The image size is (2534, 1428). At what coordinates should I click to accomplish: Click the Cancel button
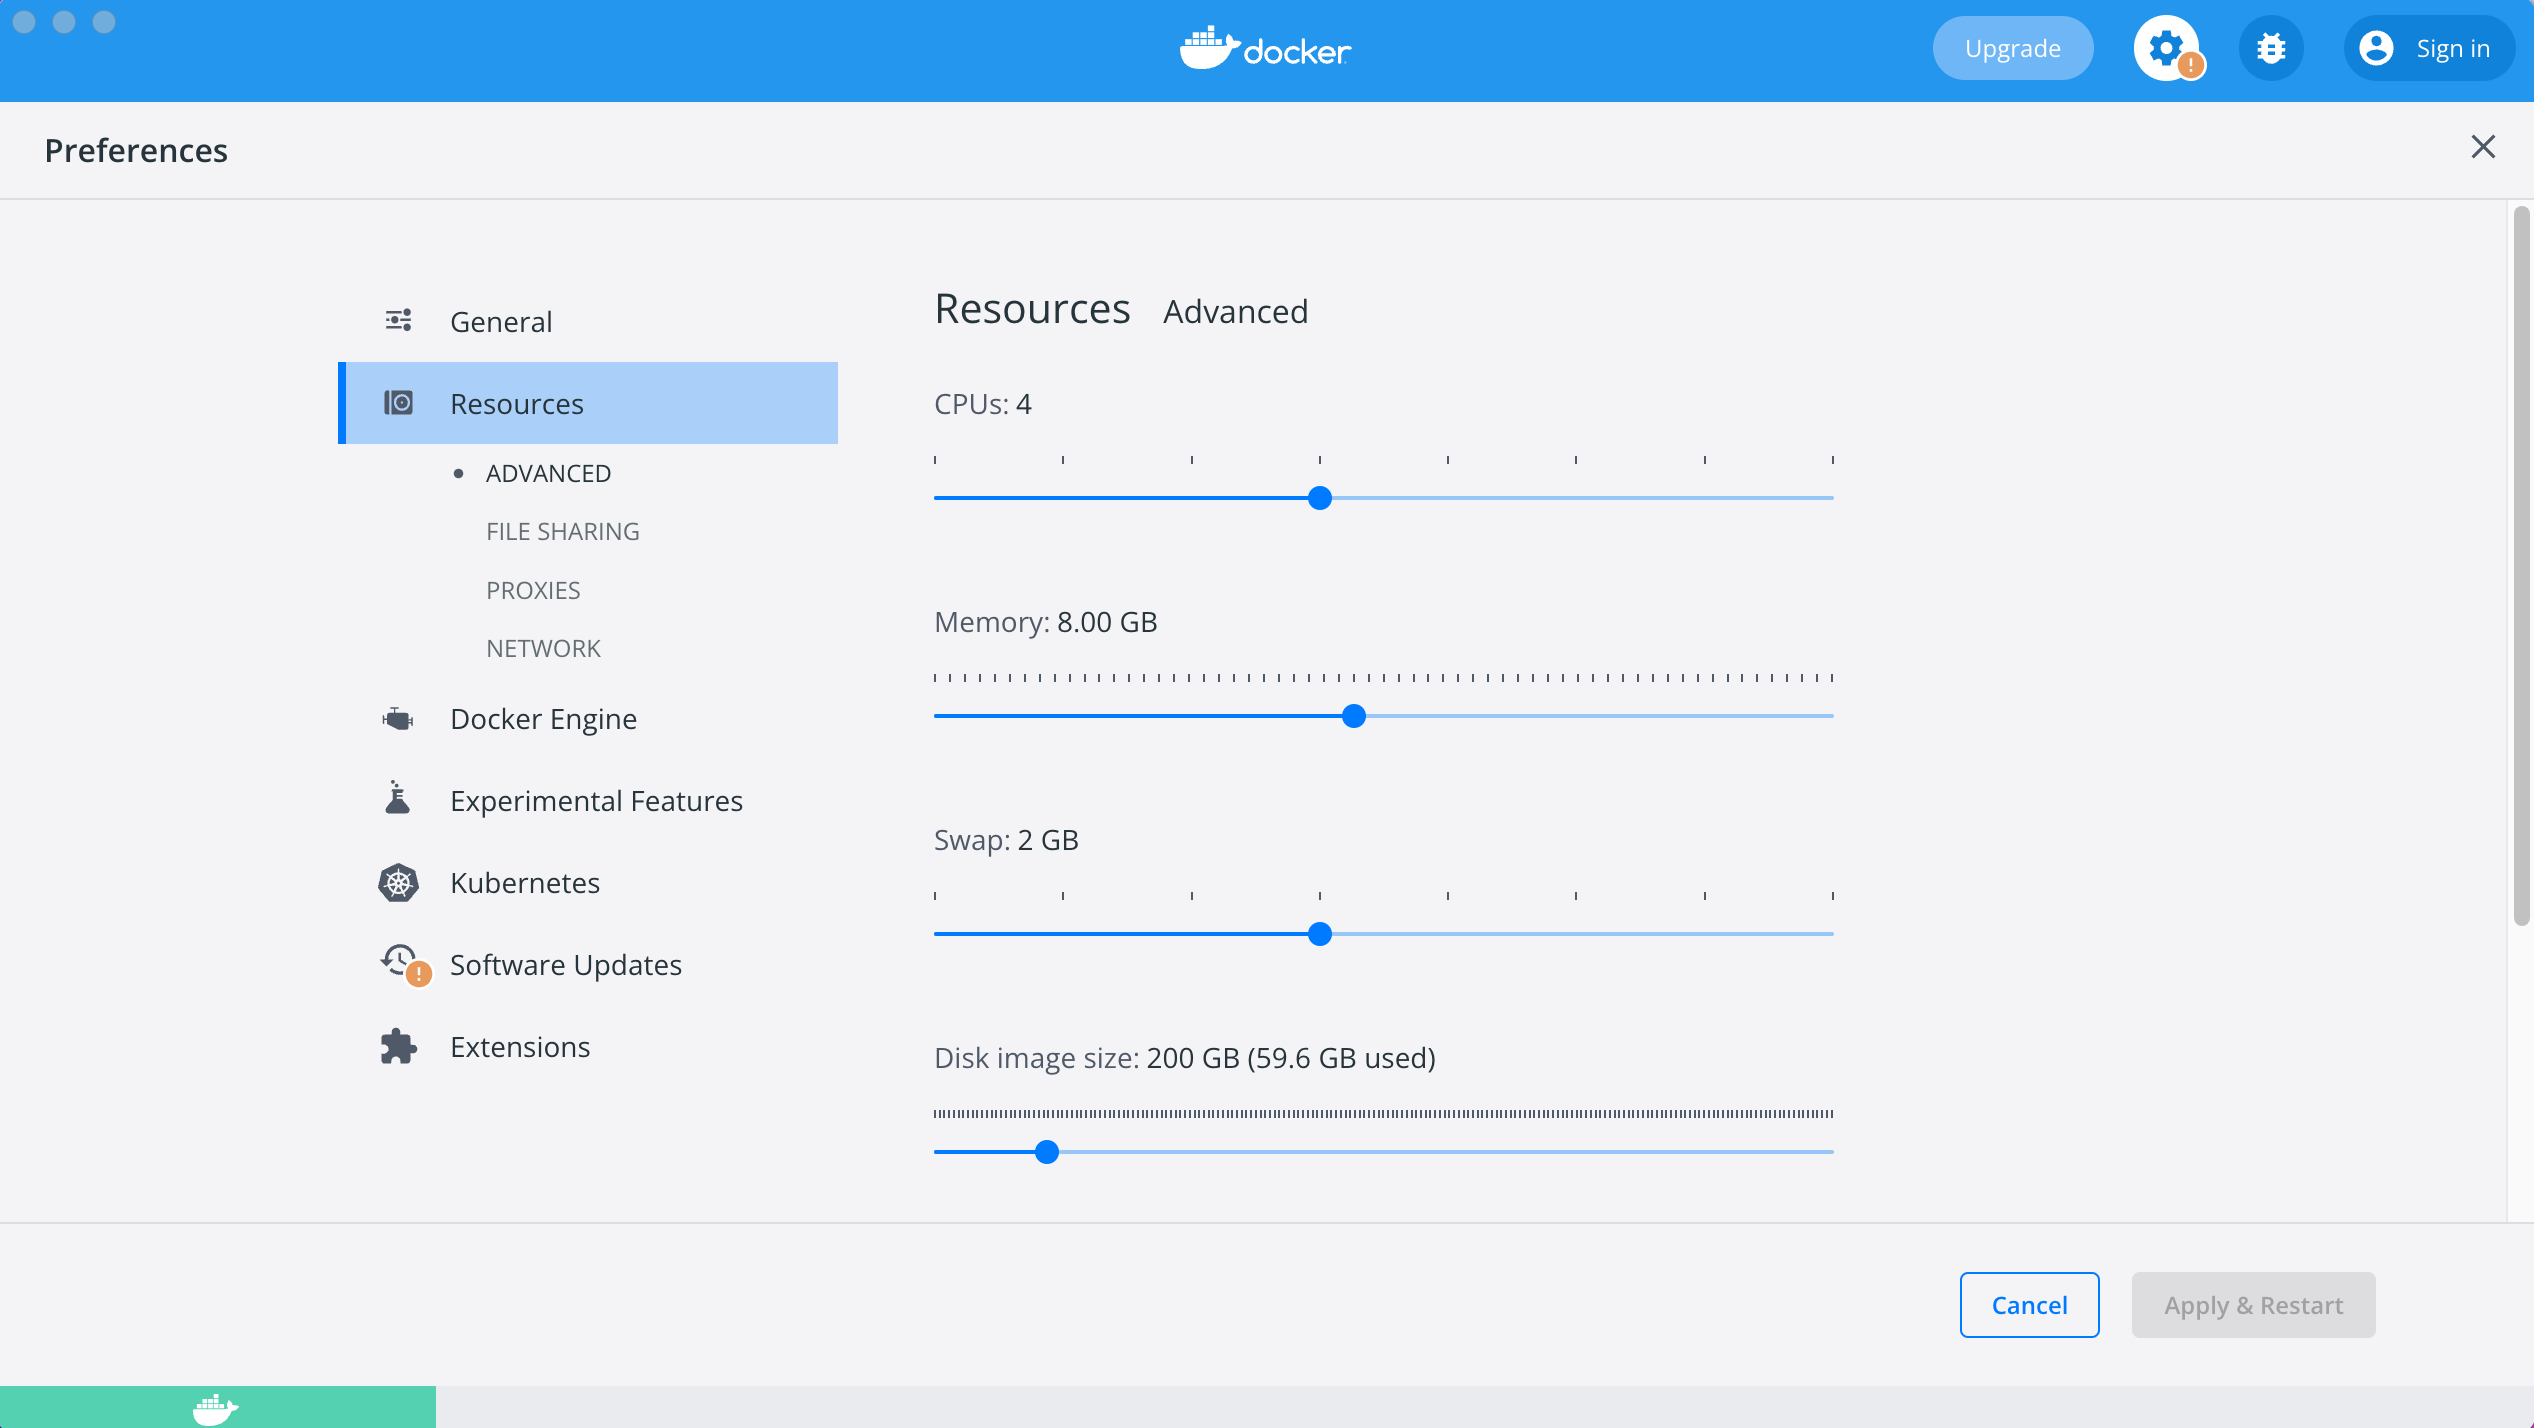[2029, 1305]
